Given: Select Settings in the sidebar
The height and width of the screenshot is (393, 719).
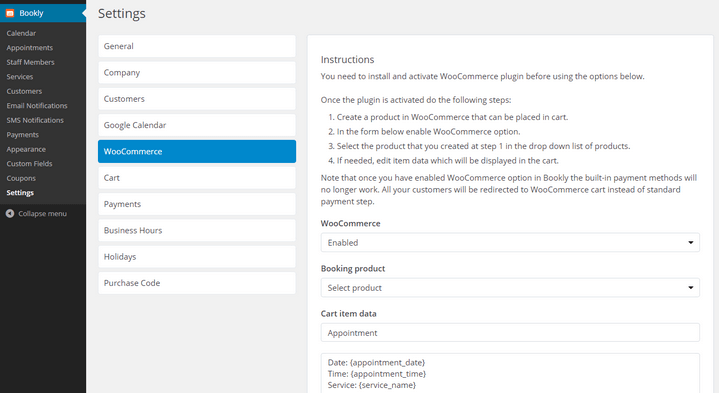Looking at the screenshot, I should [x=20, y=193].
